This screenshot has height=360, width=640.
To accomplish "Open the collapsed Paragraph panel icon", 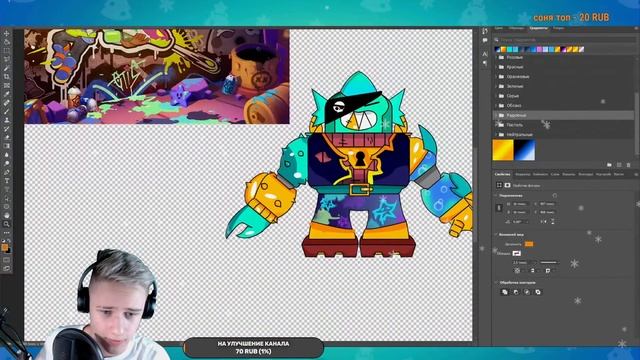I will coord(485,63).
